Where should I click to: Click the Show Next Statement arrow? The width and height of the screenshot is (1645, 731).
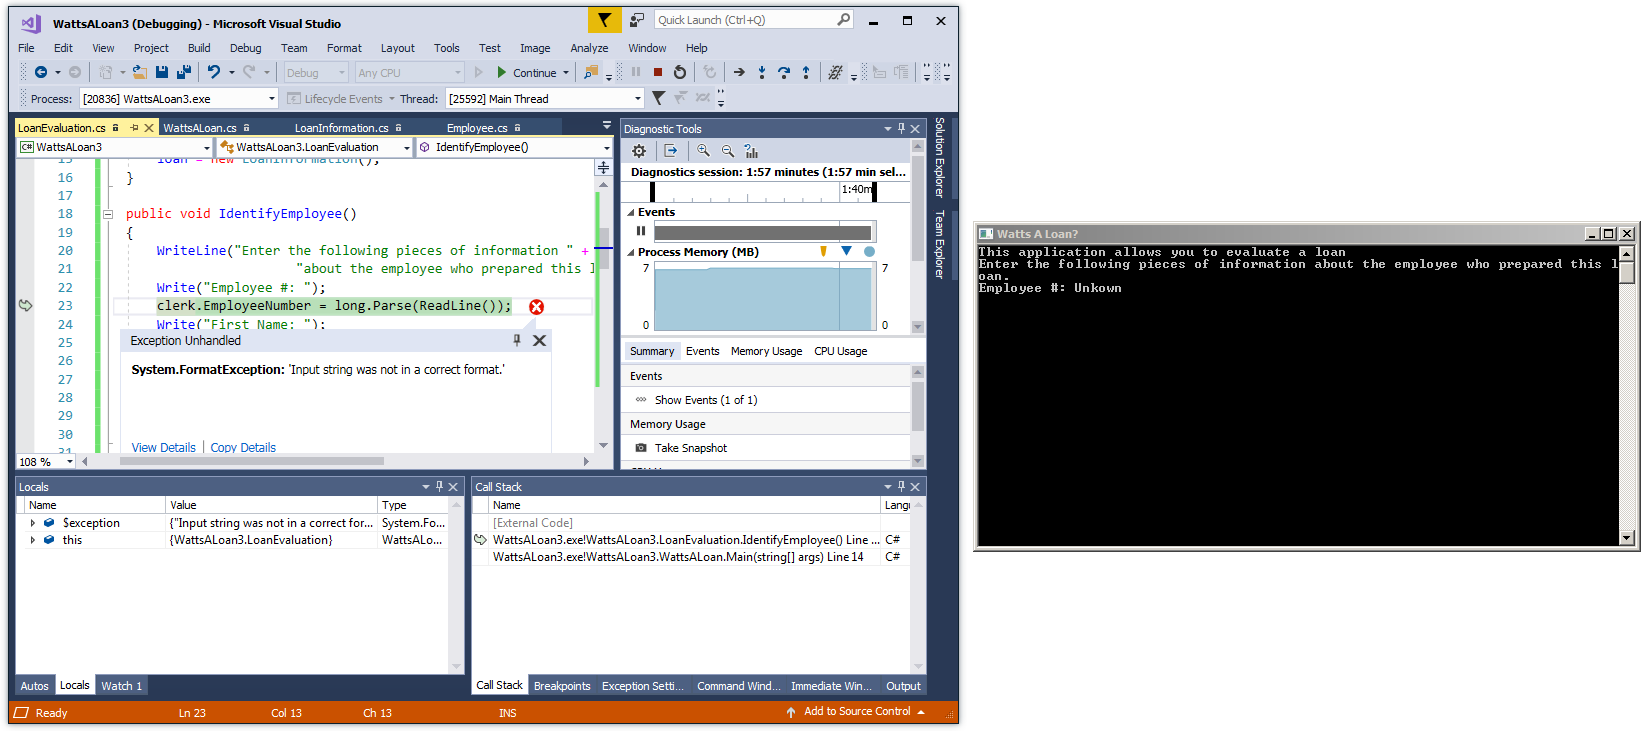739,72
